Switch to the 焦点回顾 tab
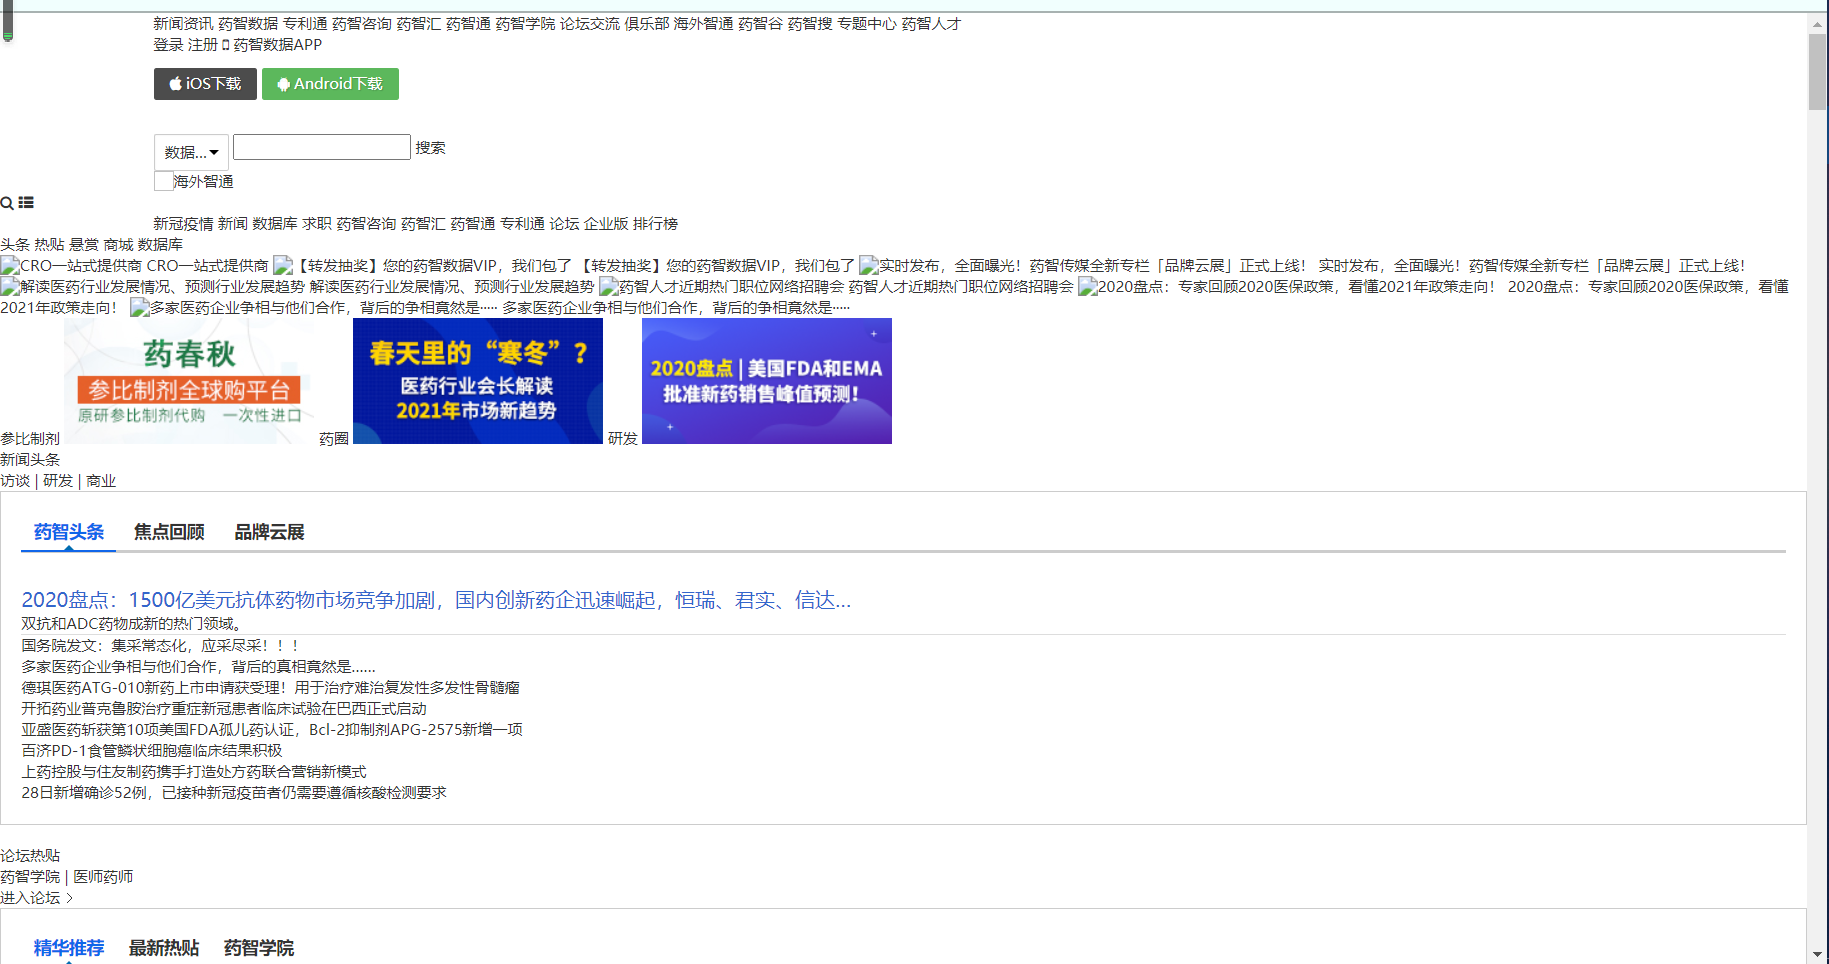 coord(169,532)
